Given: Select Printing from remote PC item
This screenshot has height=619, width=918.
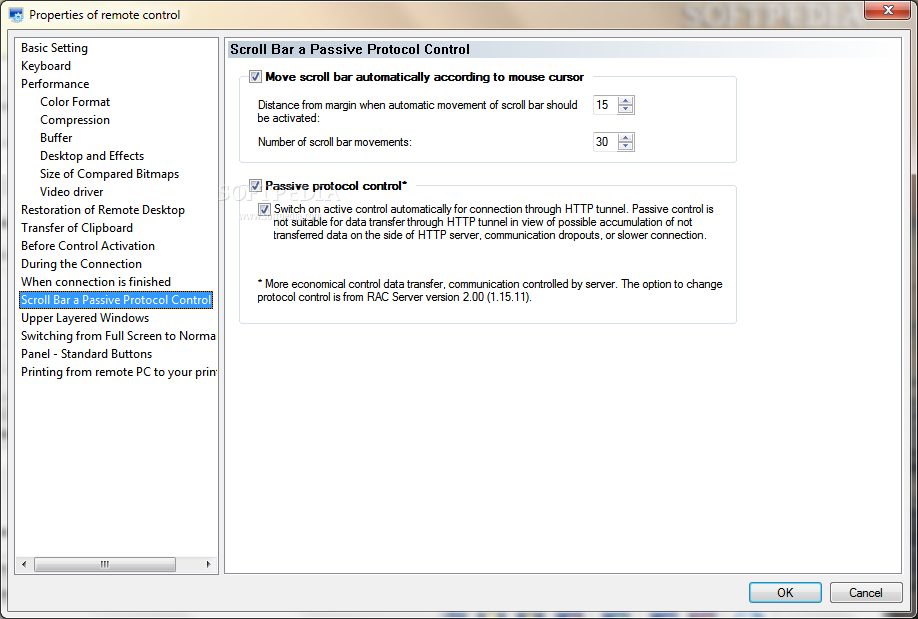Looking at the screenshot, I should click(x=119, y=372).
